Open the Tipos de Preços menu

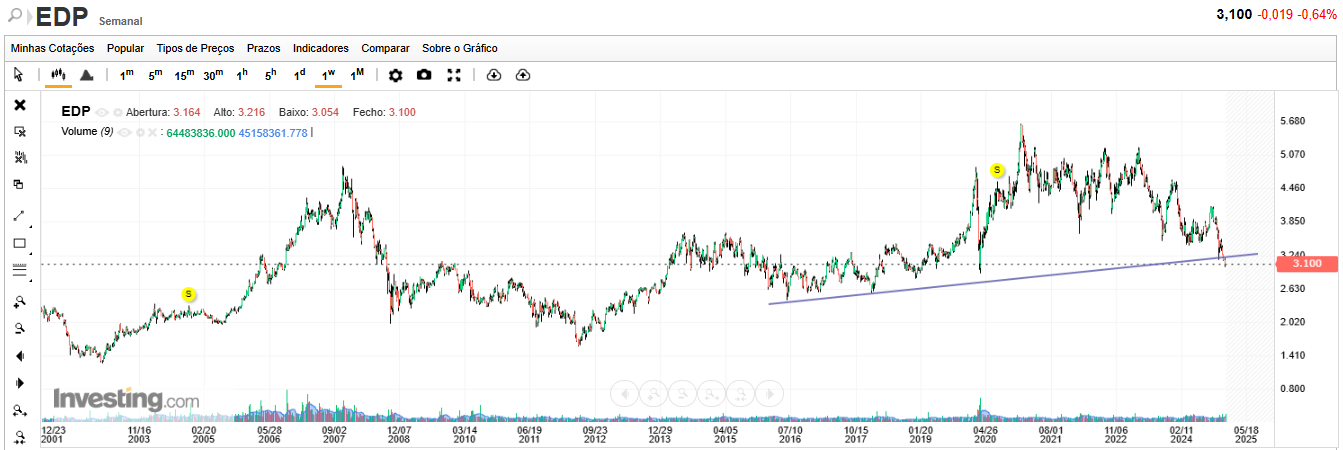[195, 48]
